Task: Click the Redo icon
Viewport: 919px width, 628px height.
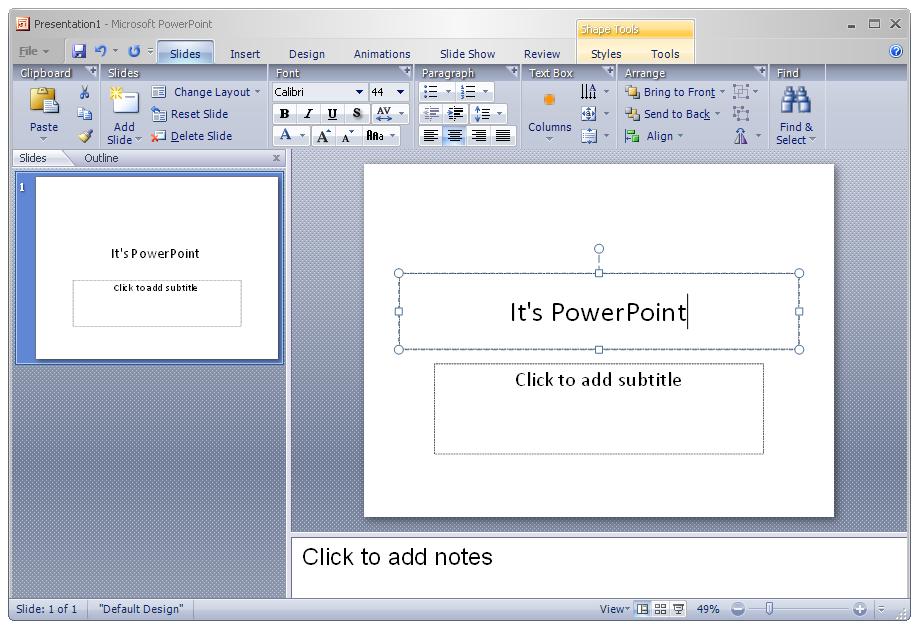Action: pos(134,51)
